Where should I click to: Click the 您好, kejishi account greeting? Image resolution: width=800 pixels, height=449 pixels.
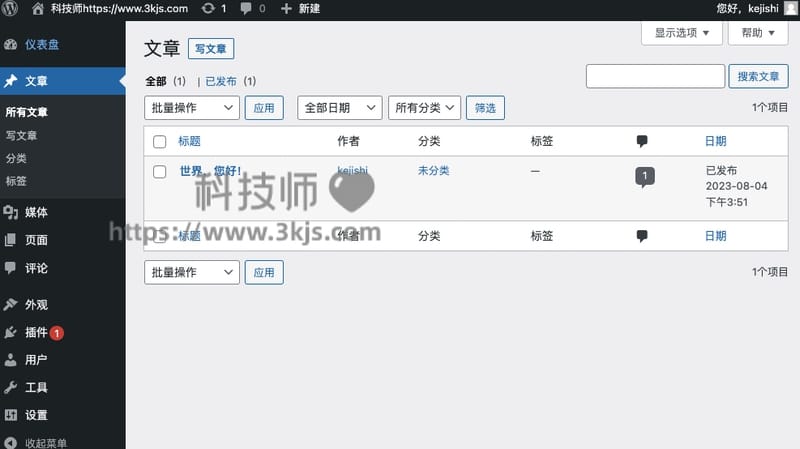747,9
